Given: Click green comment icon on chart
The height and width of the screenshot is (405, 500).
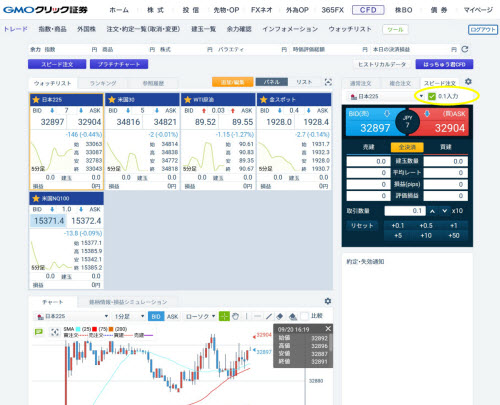Looking at the screenshot, I should point(39,332).
